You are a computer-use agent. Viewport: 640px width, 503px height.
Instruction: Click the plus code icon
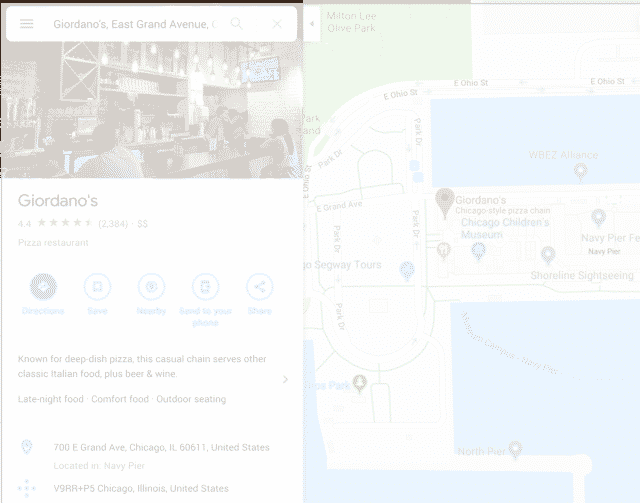pos(27,488)
